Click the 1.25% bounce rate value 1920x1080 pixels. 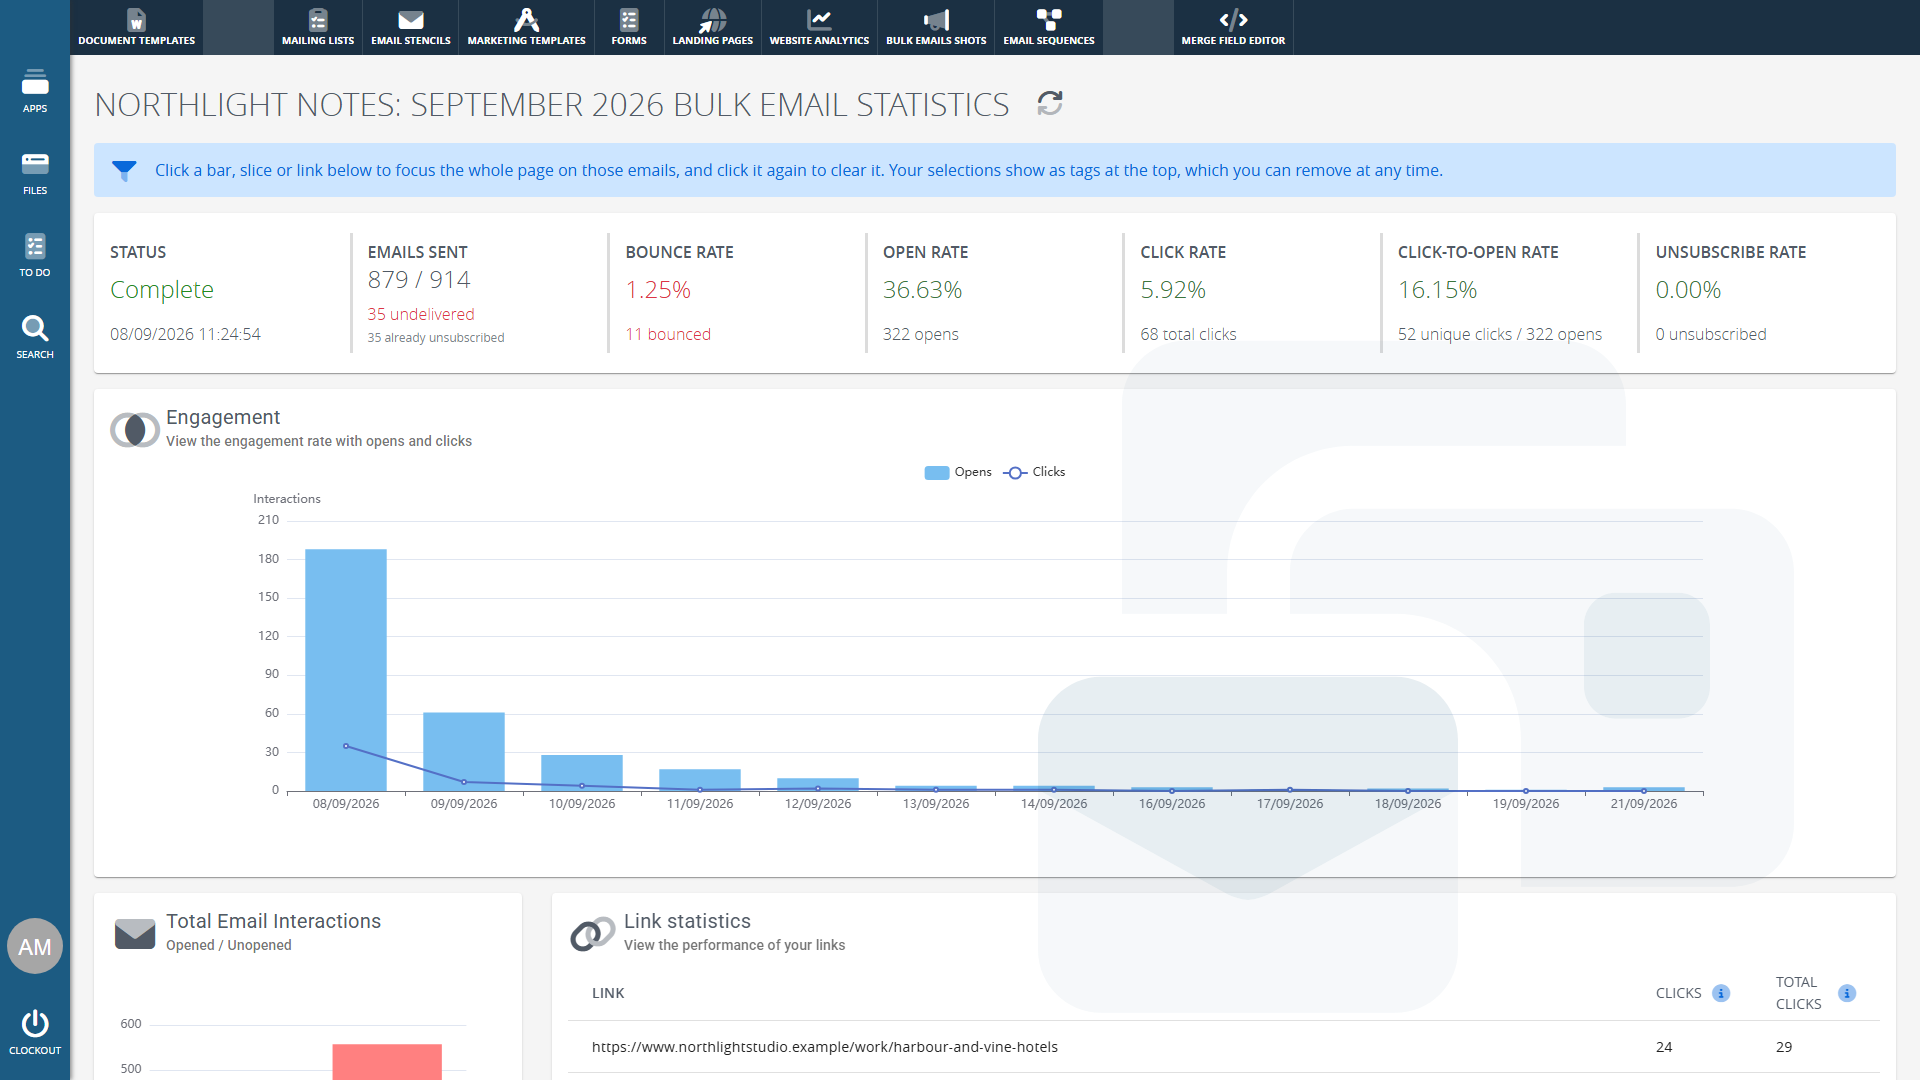pos(658,290)
